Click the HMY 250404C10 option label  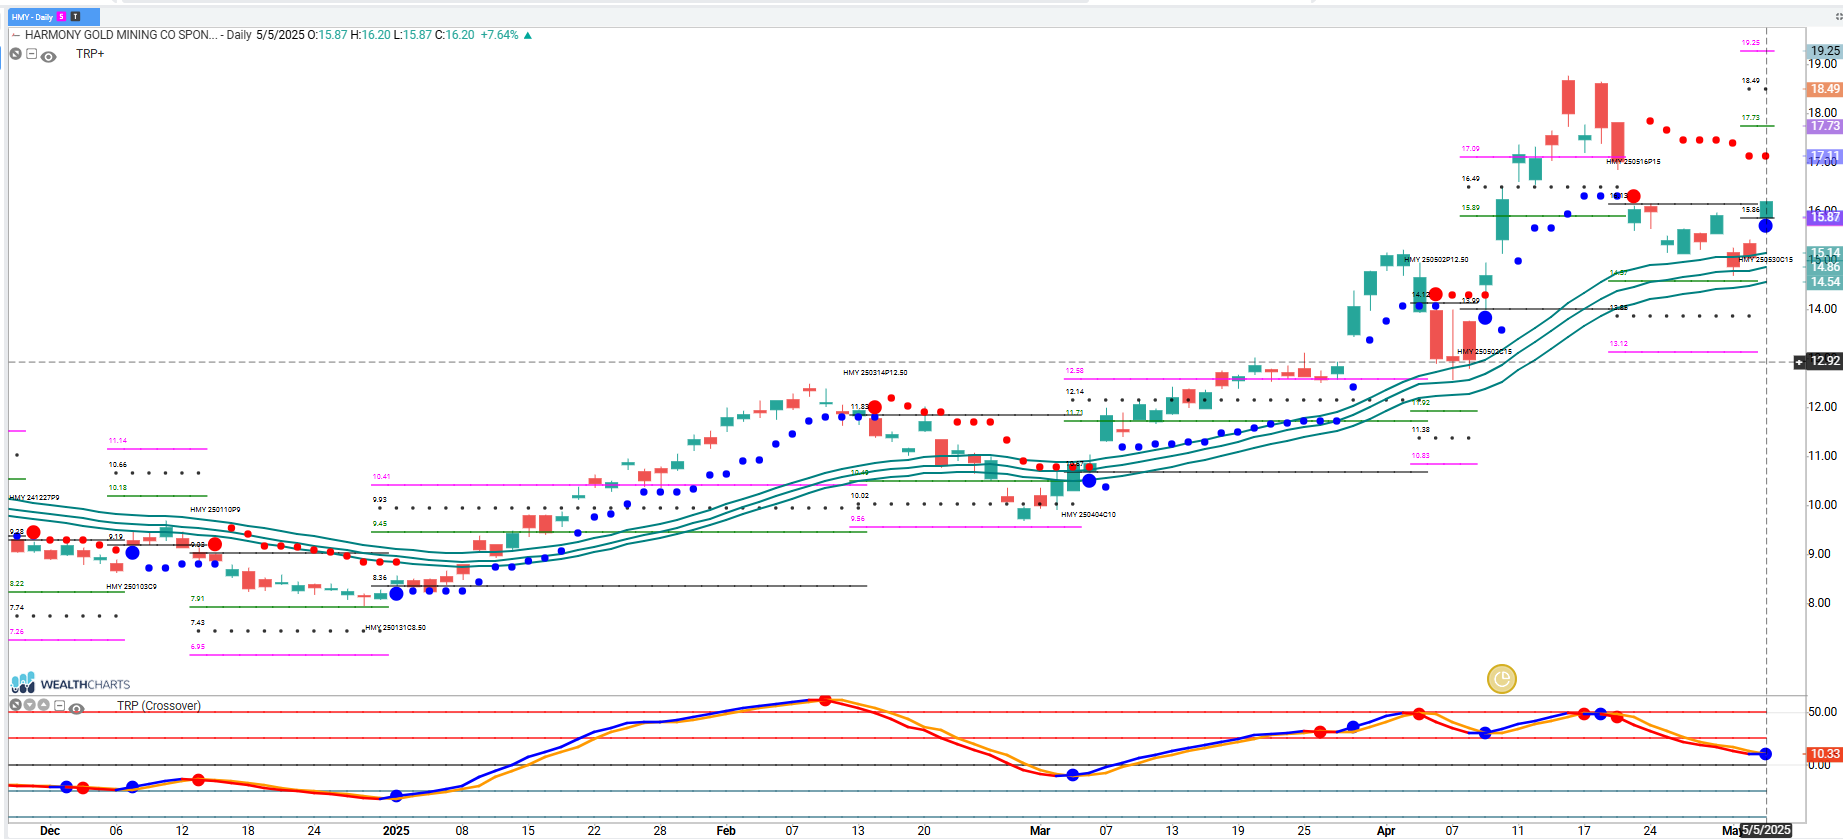point(1088,514)
